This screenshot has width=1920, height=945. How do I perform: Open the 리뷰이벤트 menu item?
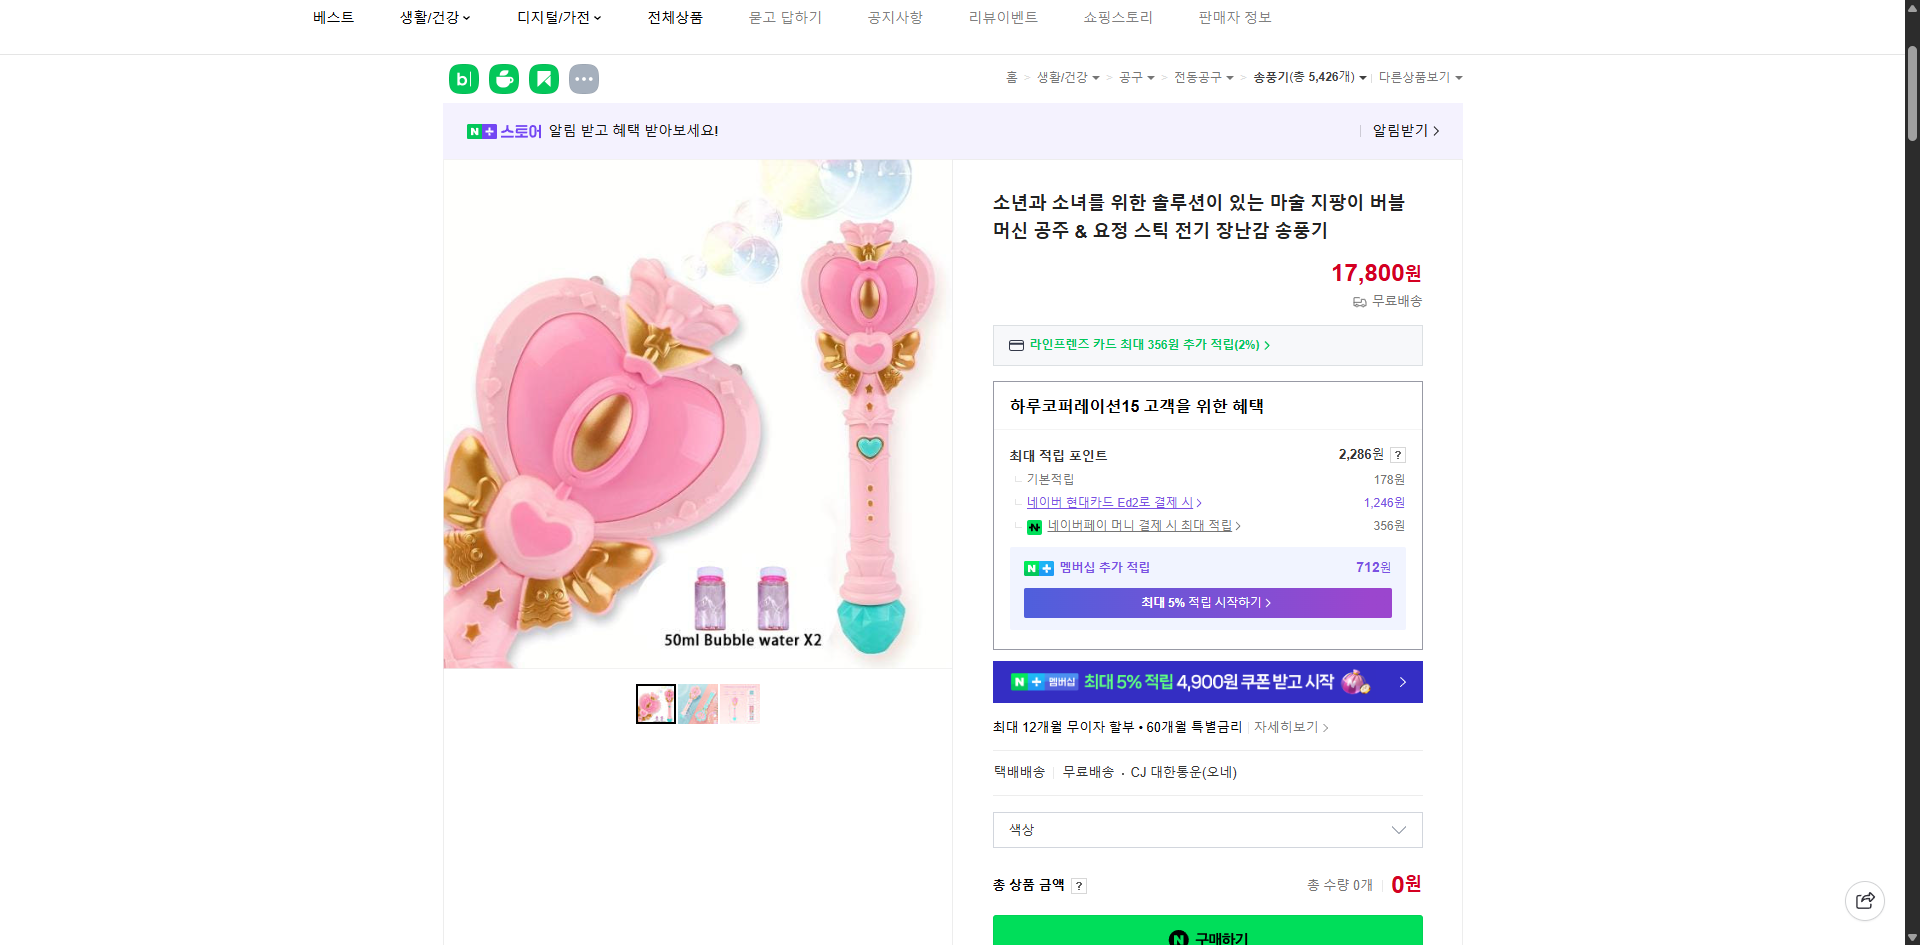pos(1002,17)
